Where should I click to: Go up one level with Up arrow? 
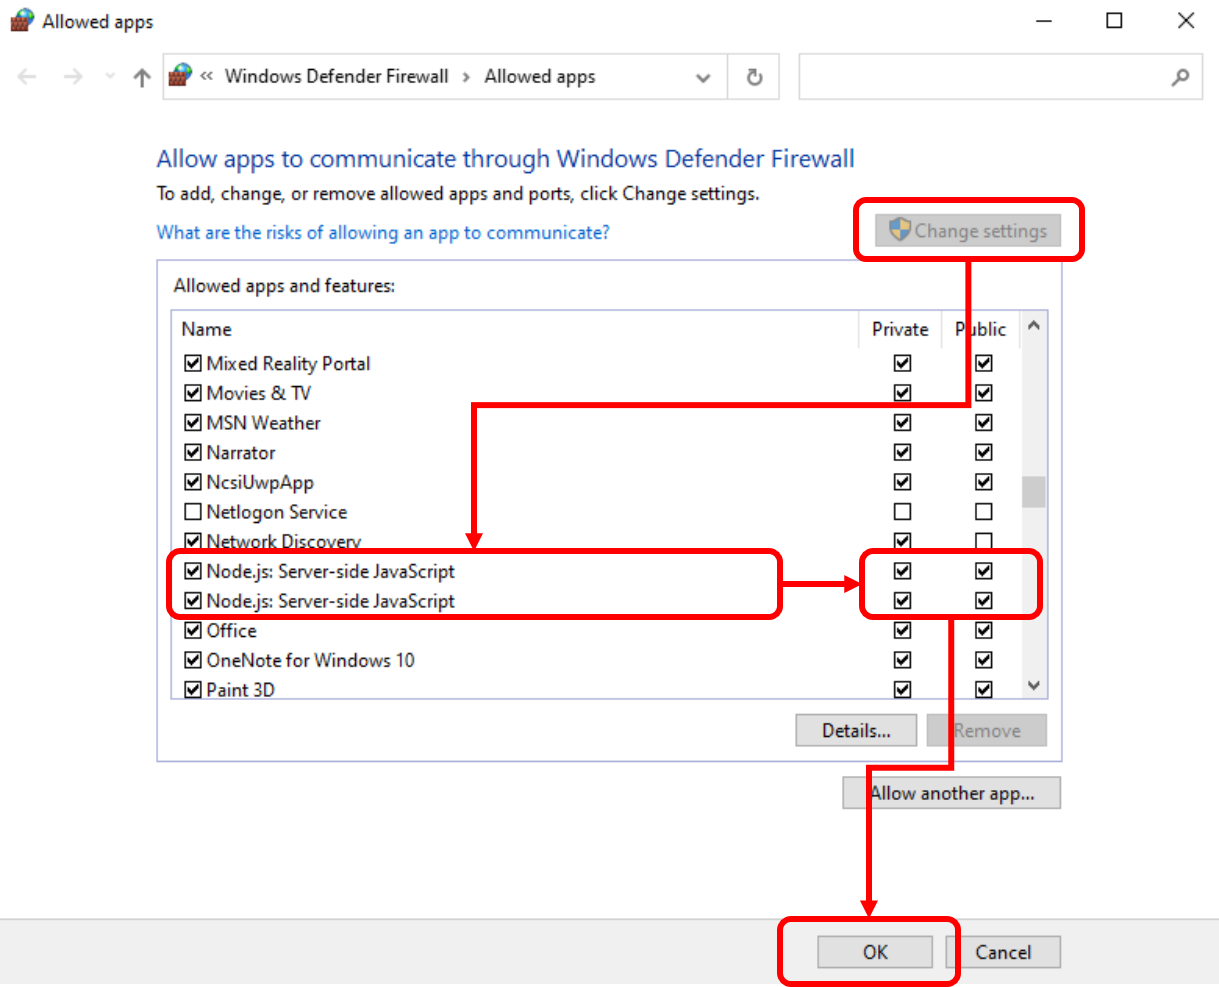142,77
